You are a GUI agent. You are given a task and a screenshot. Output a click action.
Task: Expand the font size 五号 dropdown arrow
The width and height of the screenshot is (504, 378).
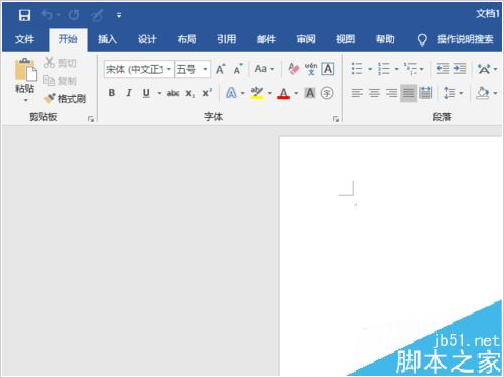pos(205,70)
